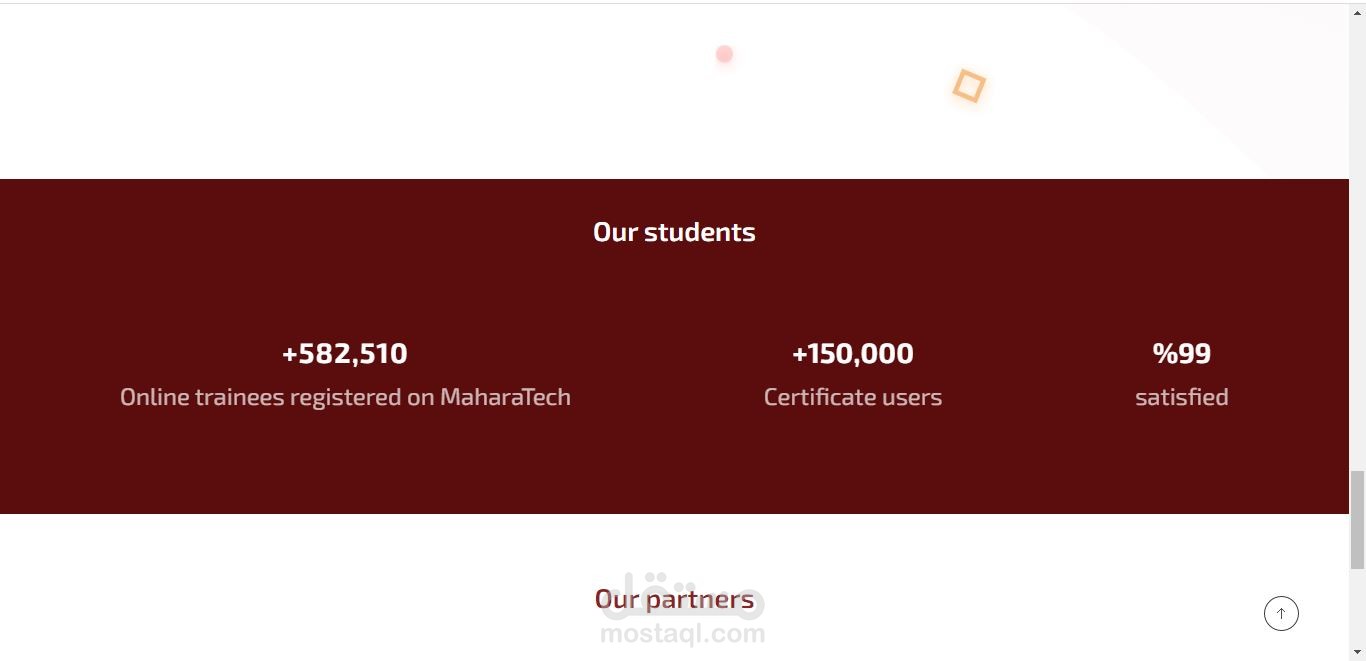Click the scrollbar down arrow
Image resolution: width=1366 pixels, height=661 pixels.
[1357, 653]
